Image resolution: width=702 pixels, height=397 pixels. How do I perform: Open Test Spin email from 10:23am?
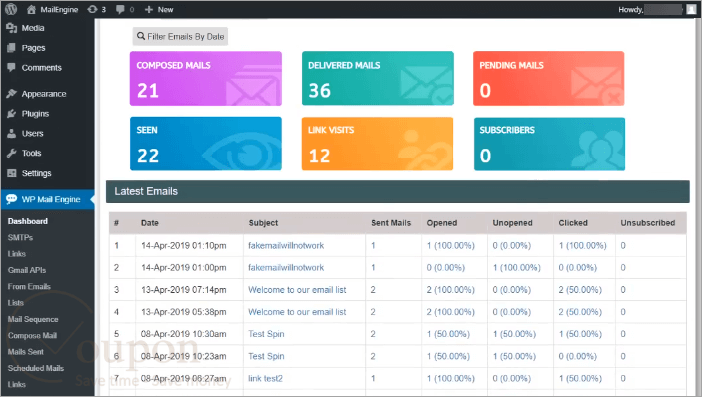(x=266, y=356)
